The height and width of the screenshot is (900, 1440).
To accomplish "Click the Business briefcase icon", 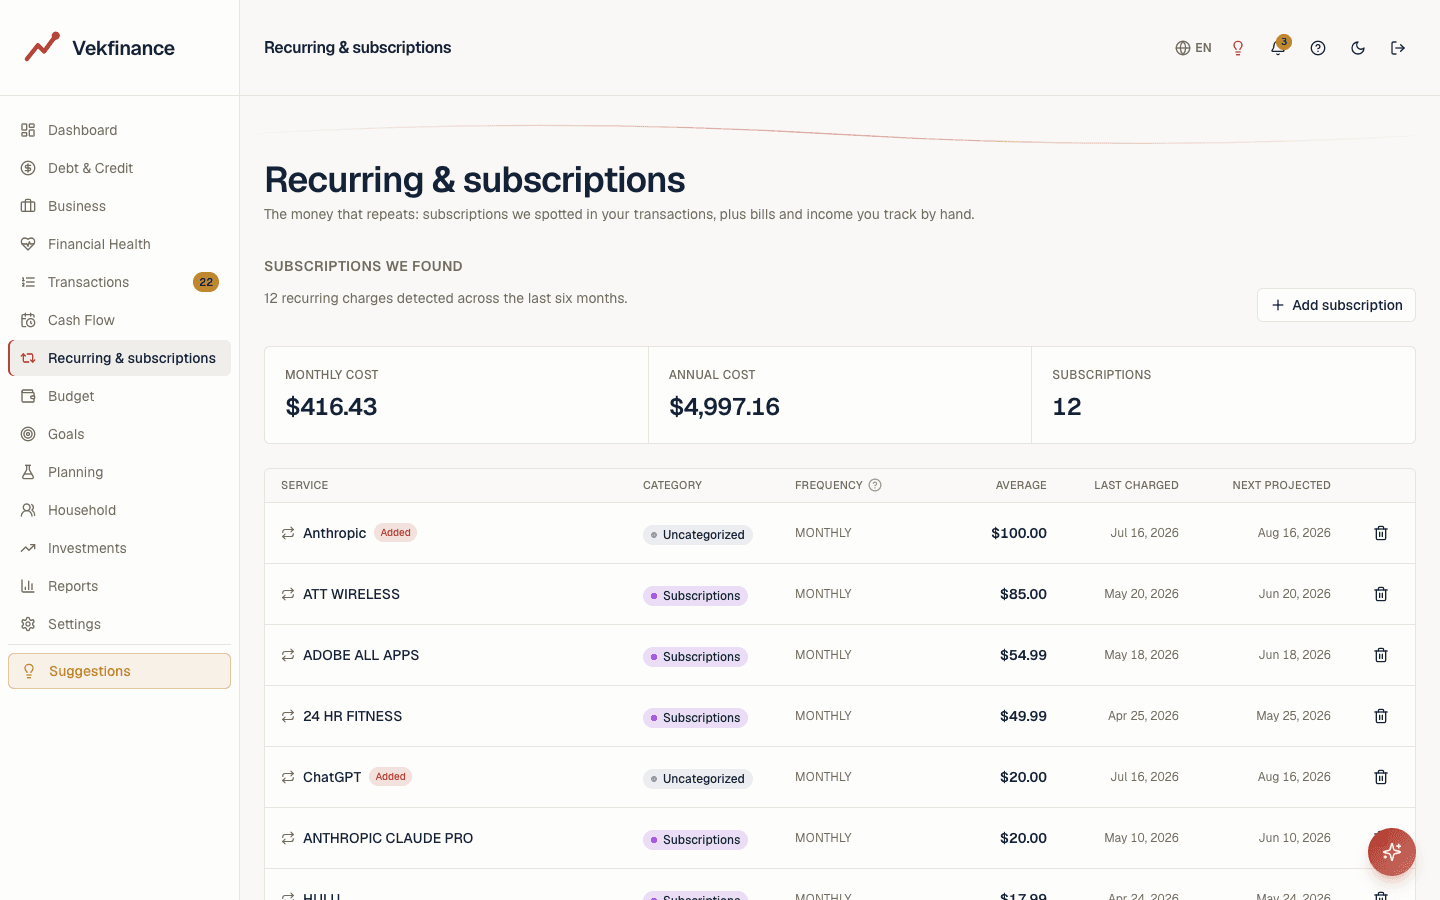I will tap(28, 206).
